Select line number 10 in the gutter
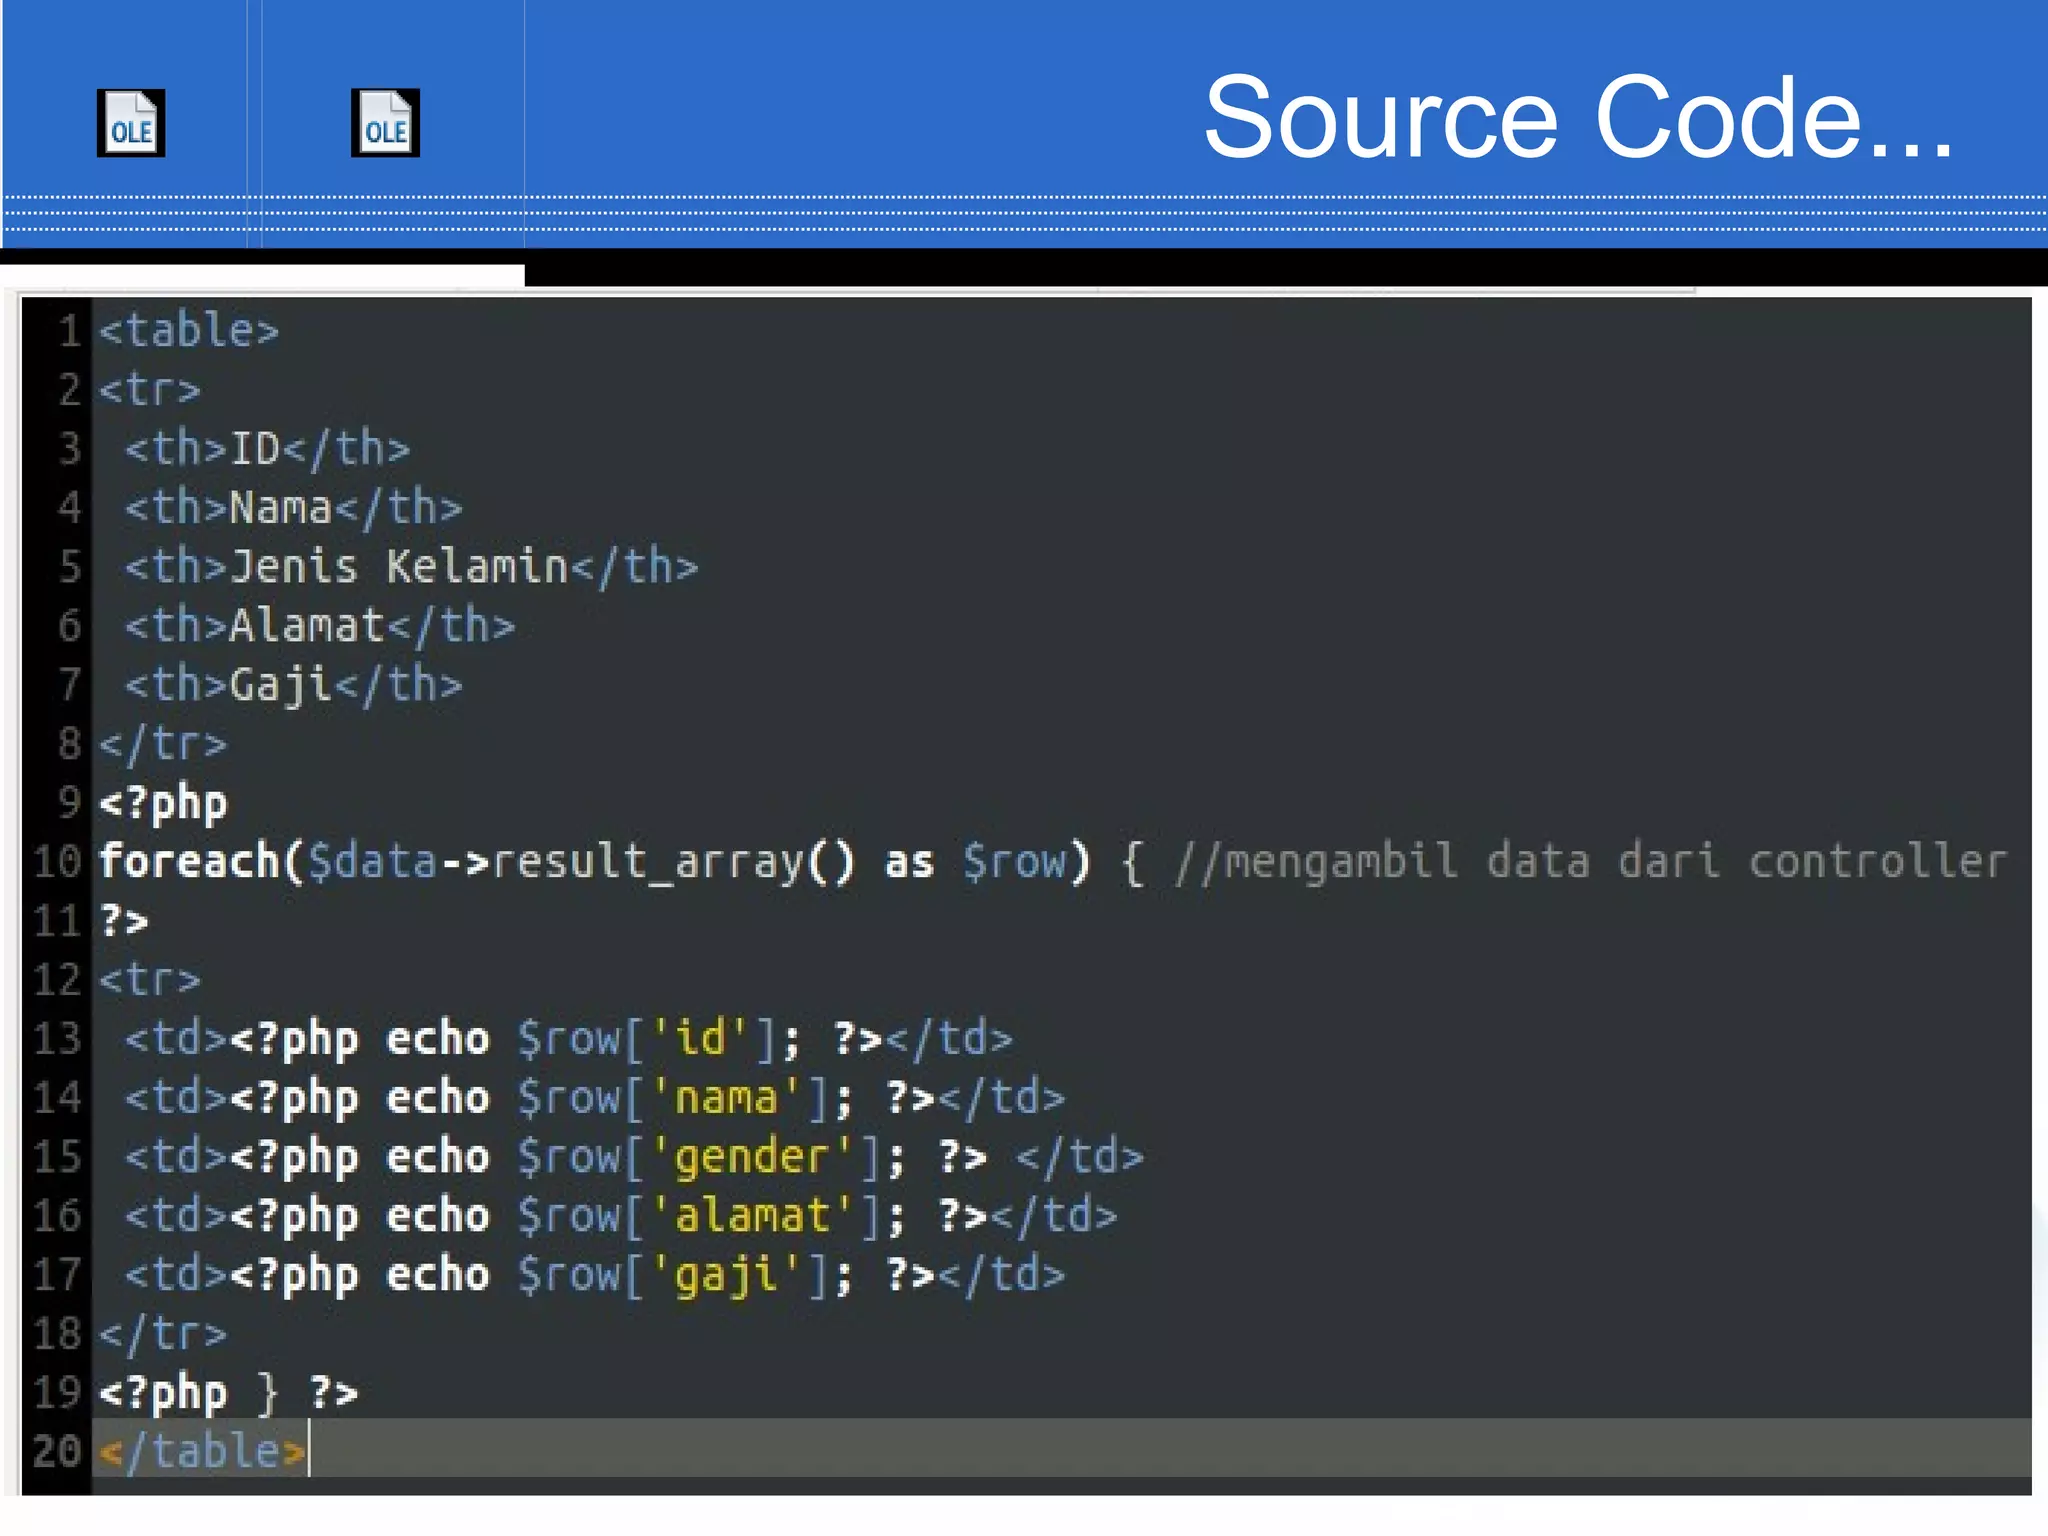The width and height of the screenshot is (2048, 1536). click(x=57, y=862)
